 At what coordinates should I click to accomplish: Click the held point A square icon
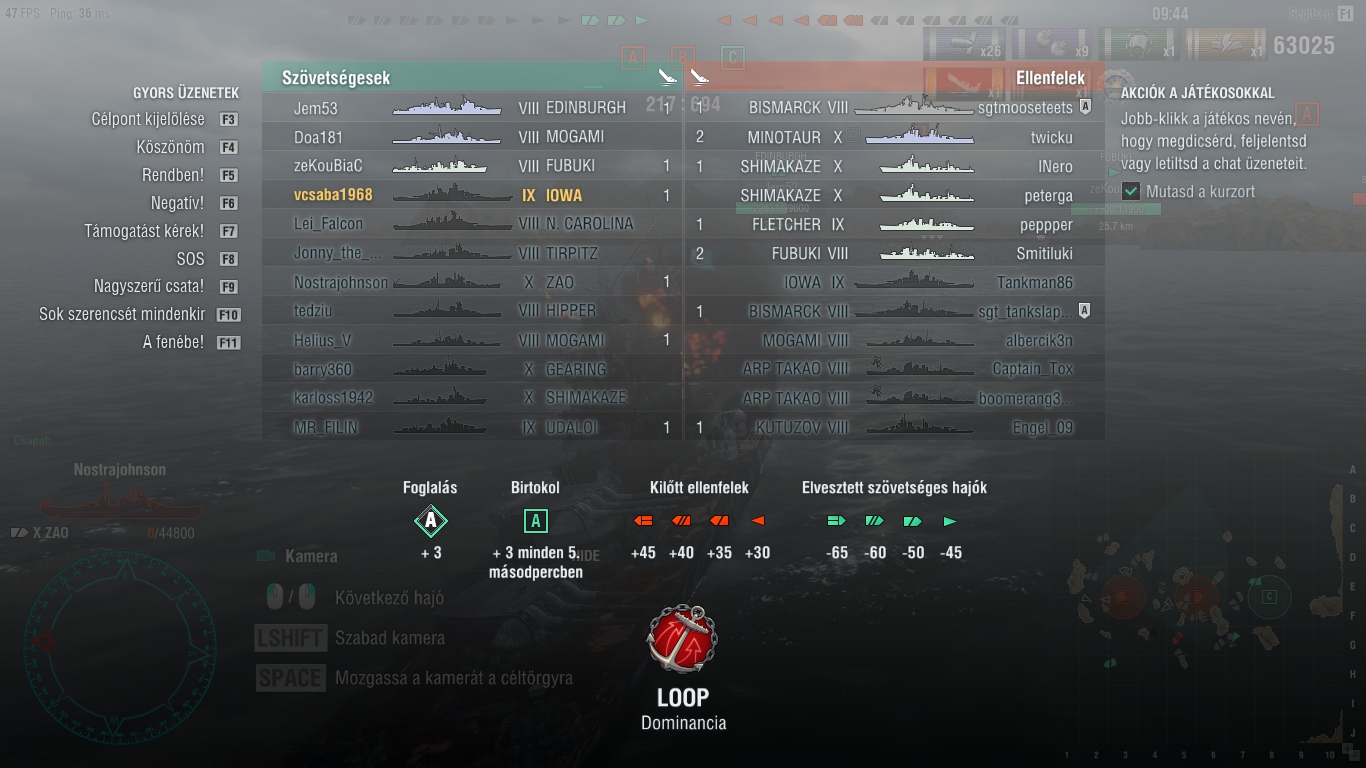[x=536, y=521]
